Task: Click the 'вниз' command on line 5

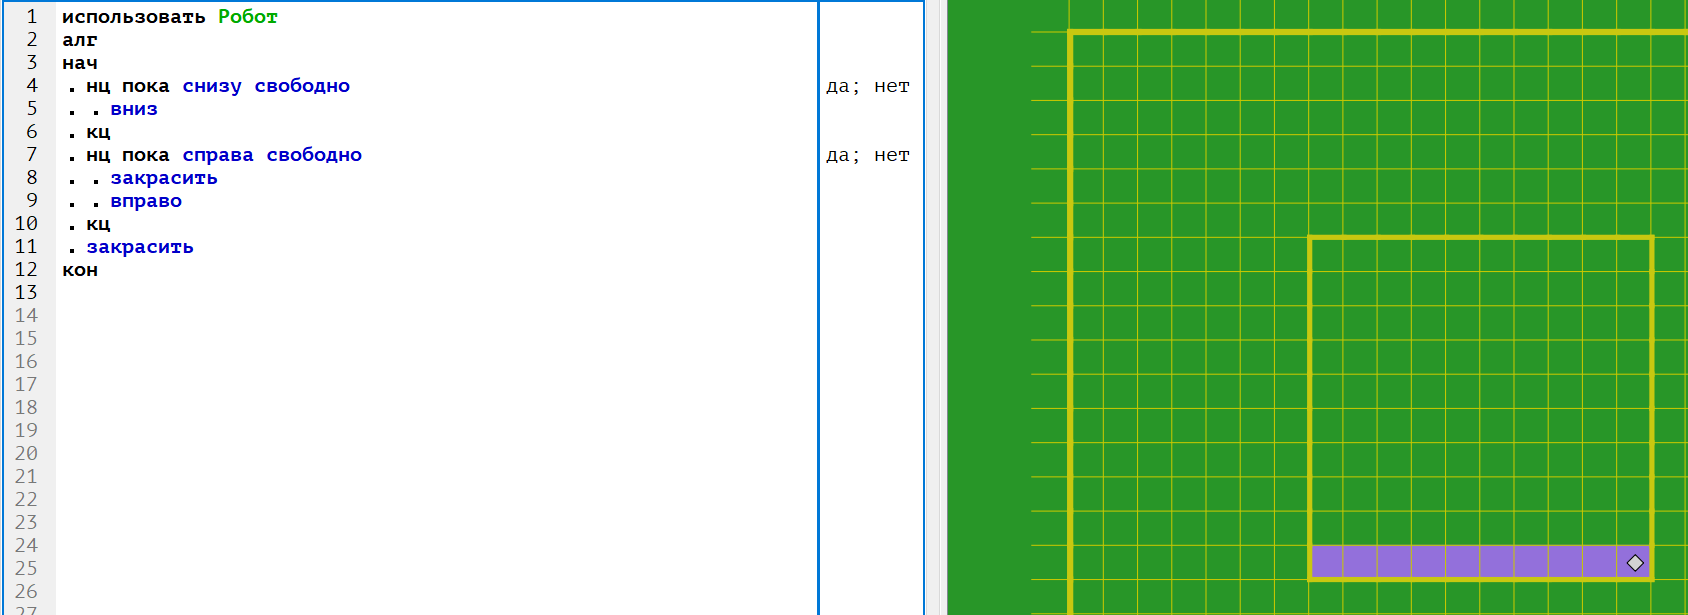Action: tap(134, 109)
